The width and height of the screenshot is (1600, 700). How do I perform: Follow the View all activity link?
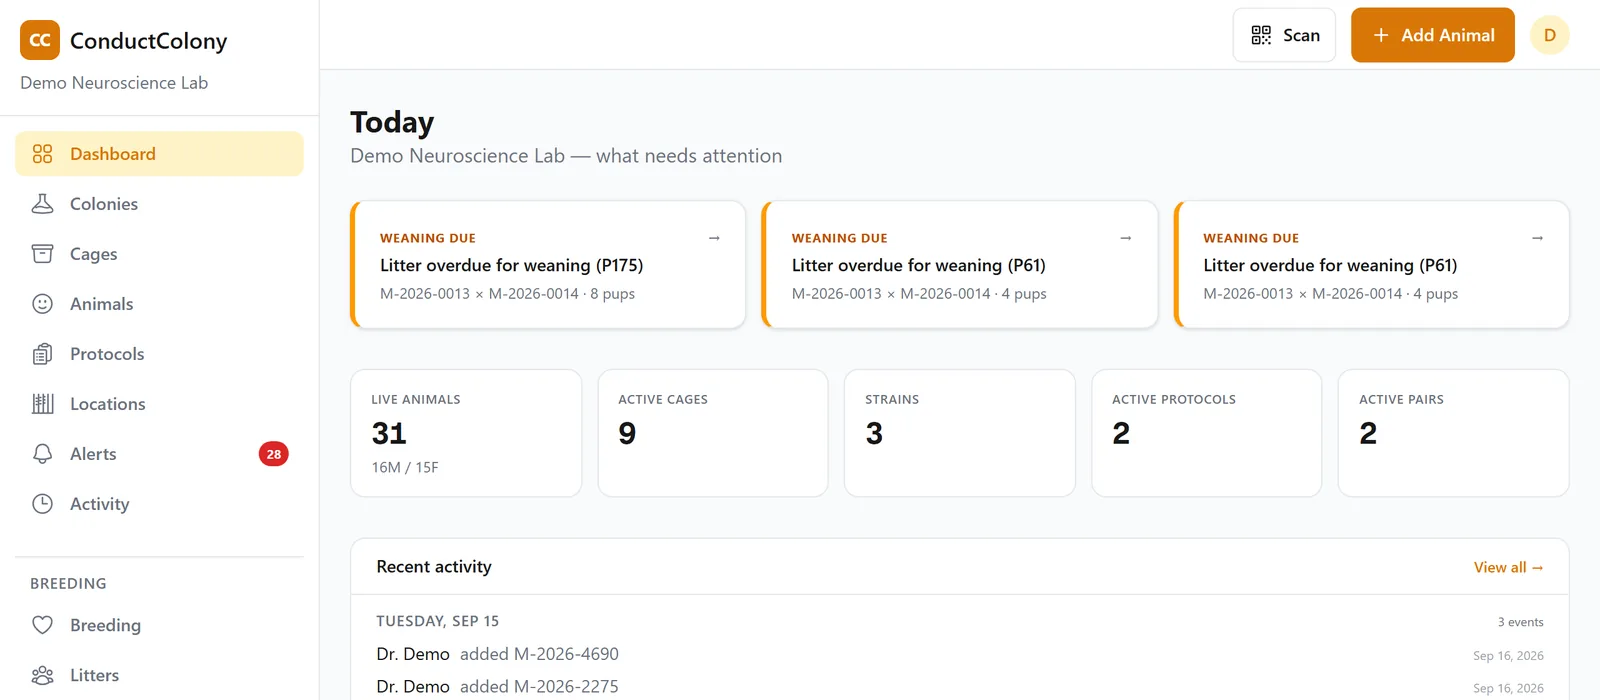pyautogui.click(x=1508, y=567)
